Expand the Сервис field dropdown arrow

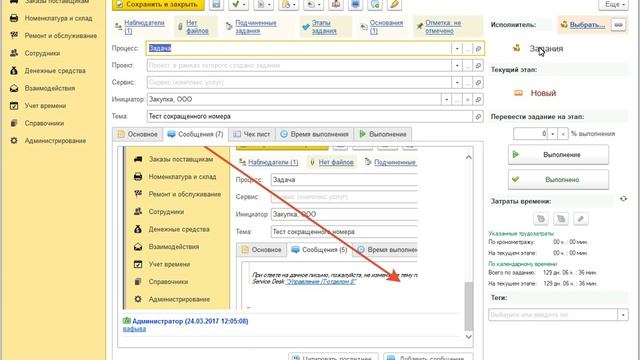click(x=457, y=83)
